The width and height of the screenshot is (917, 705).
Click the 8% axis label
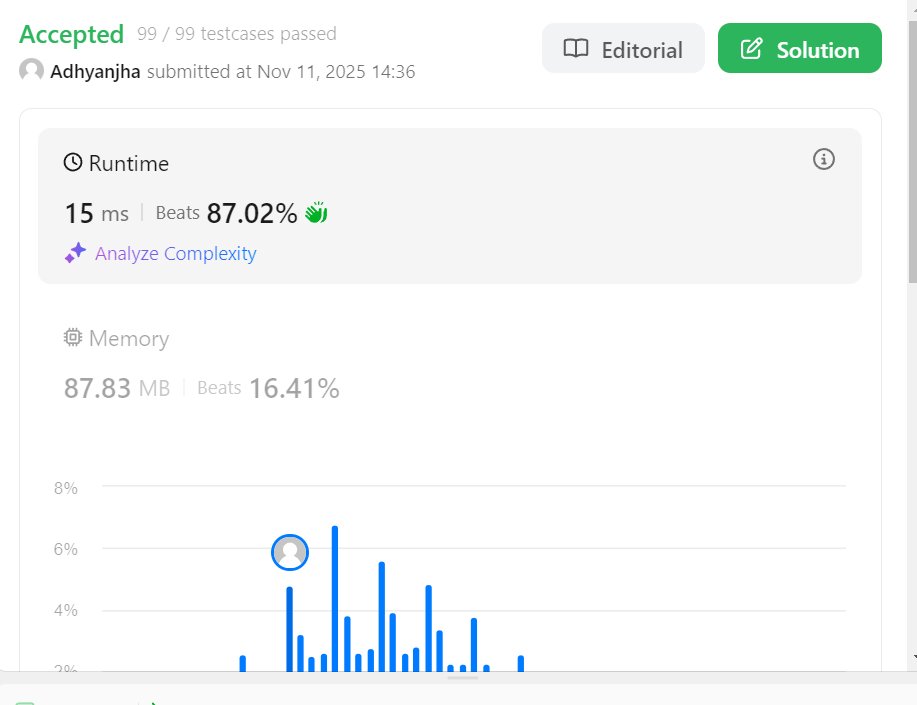pos(66,488)
